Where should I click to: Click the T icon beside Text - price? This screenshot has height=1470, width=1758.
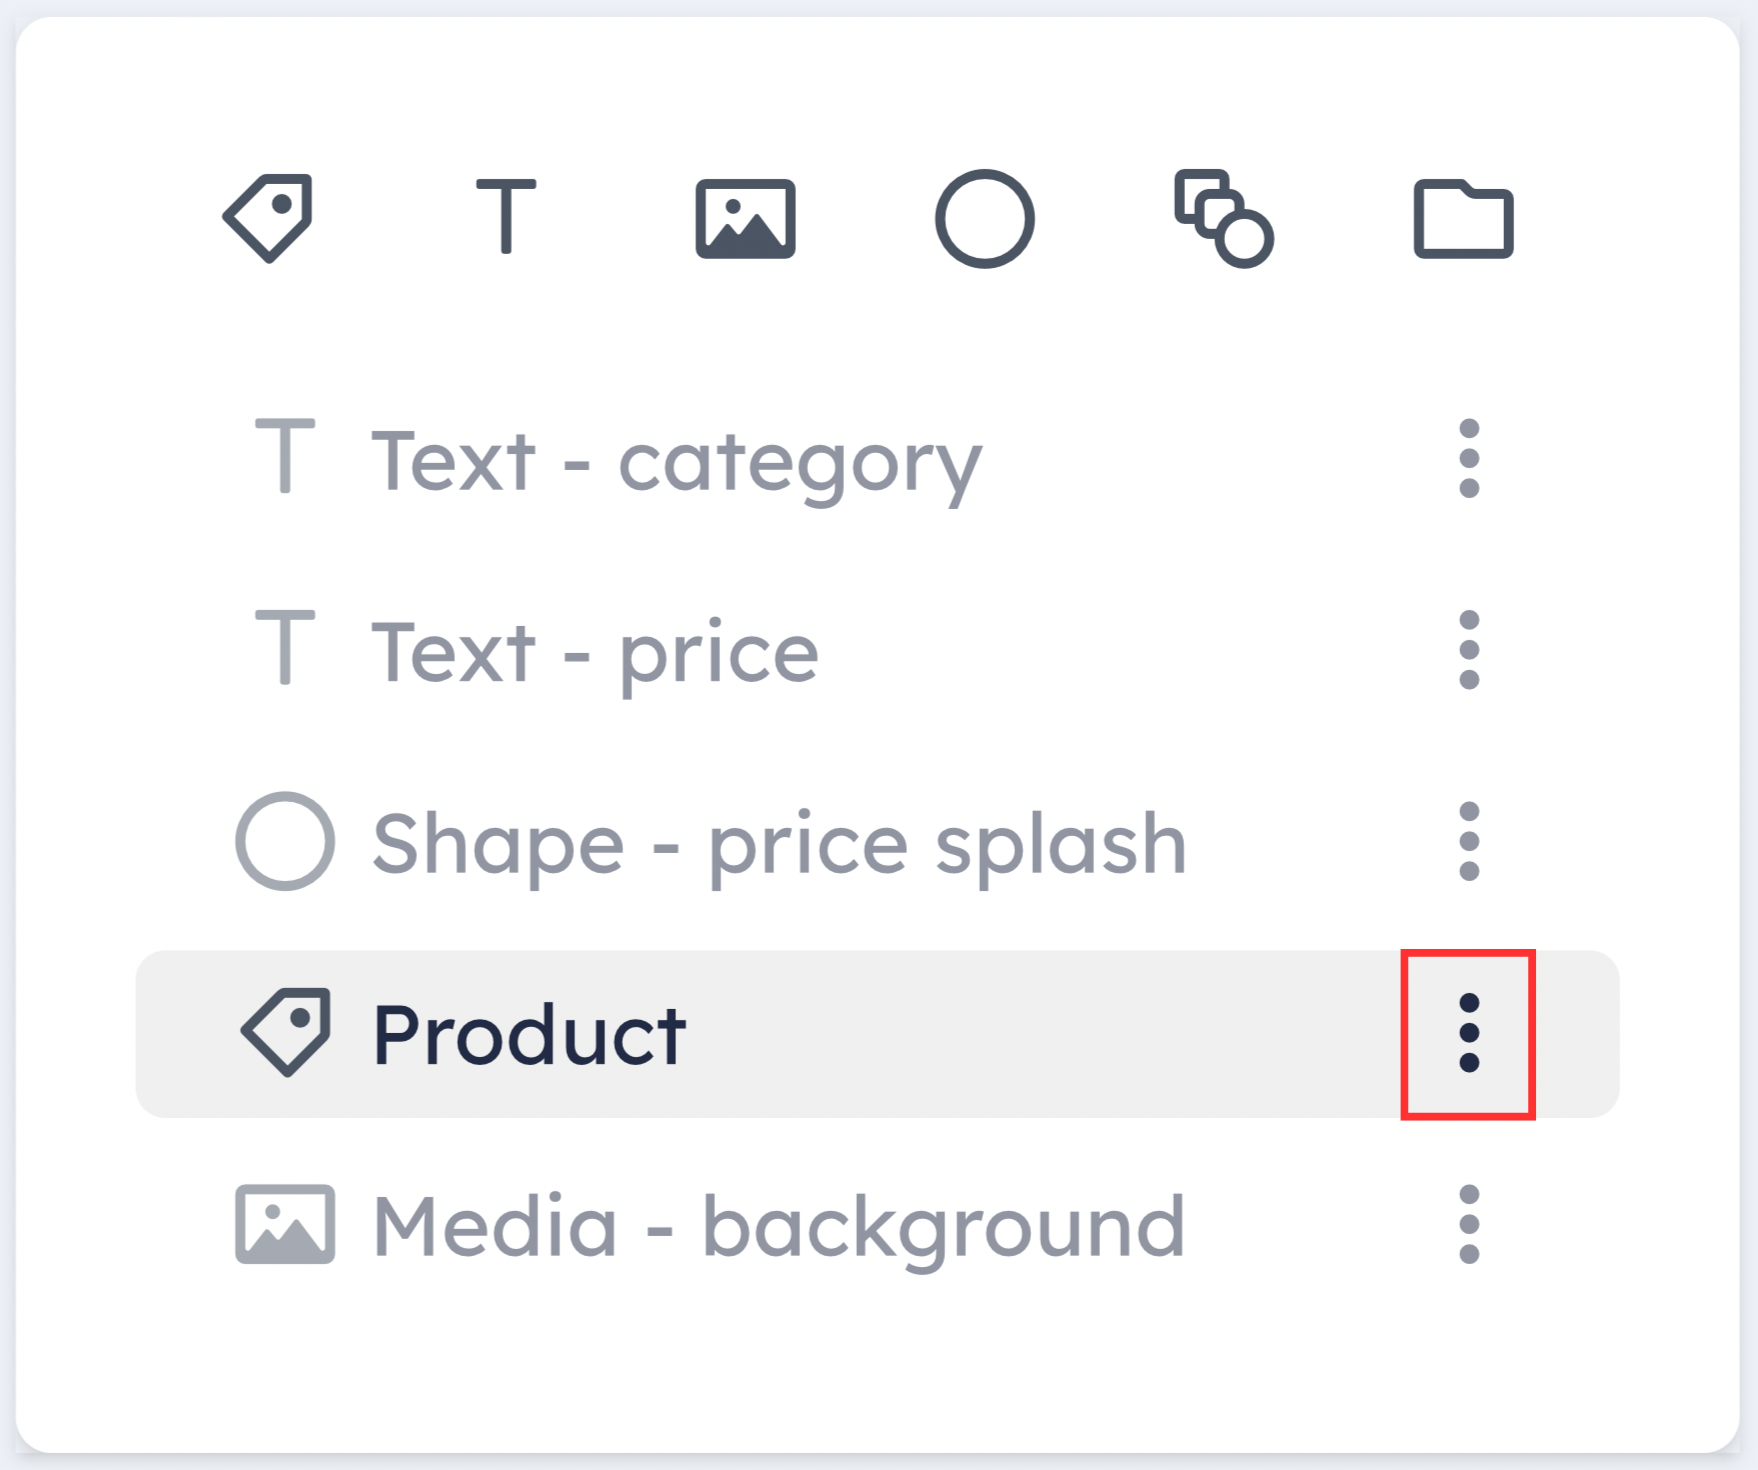coord(286,648)
